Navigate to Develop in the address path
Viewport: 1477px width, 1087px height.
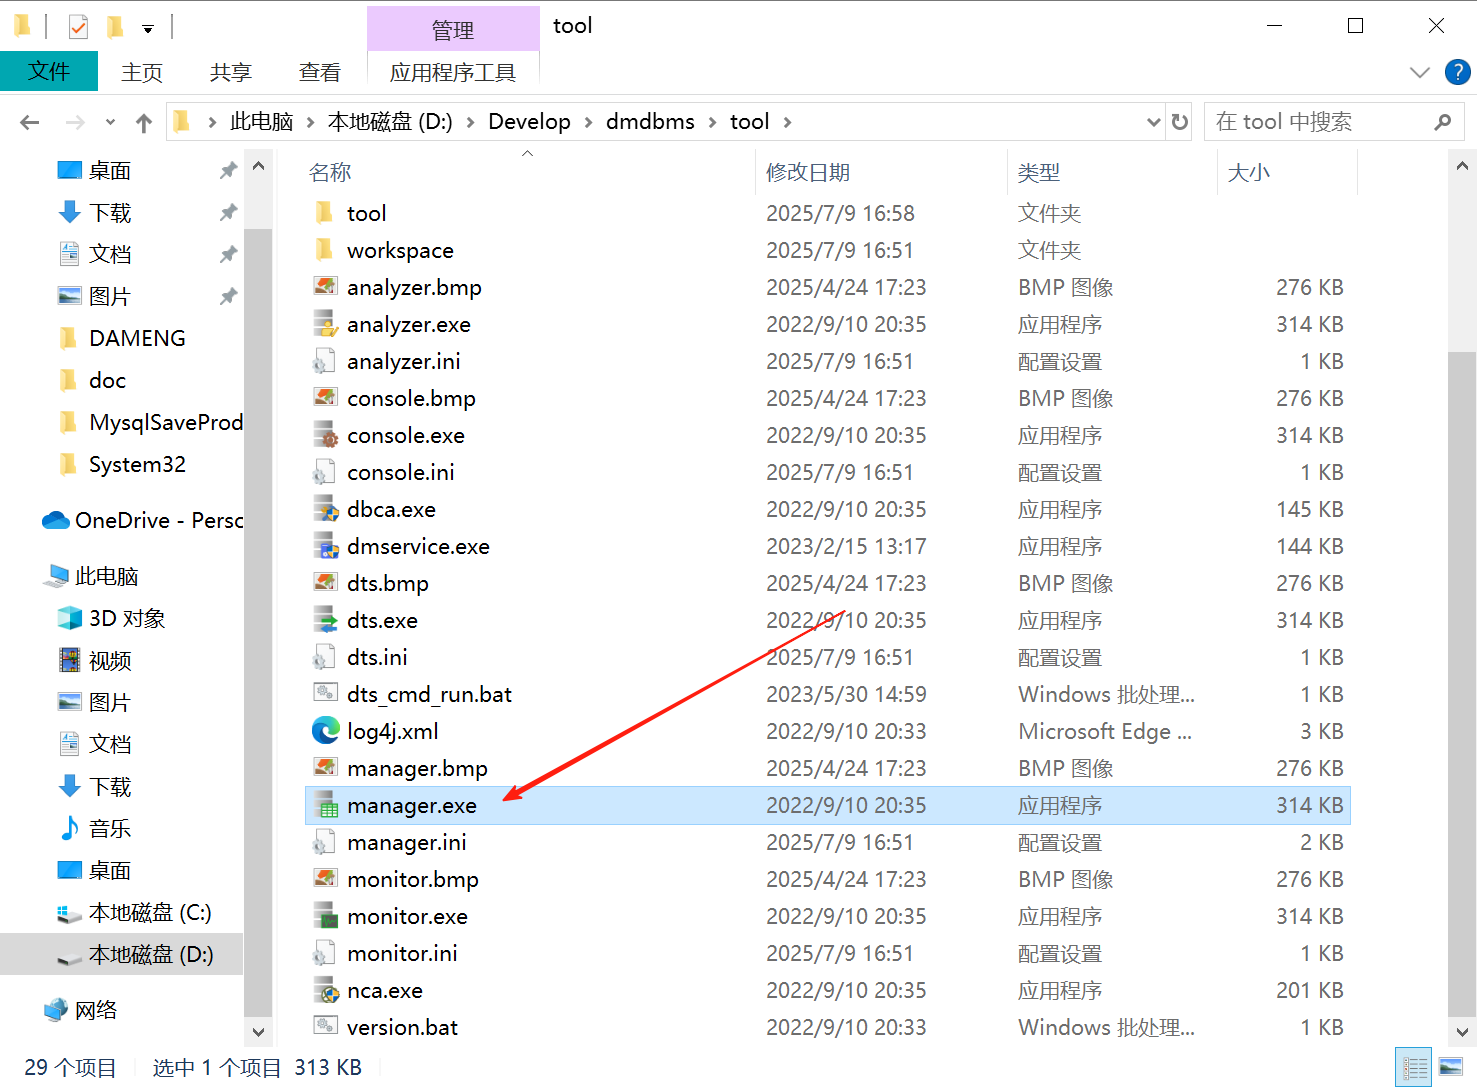pos(529,122)
